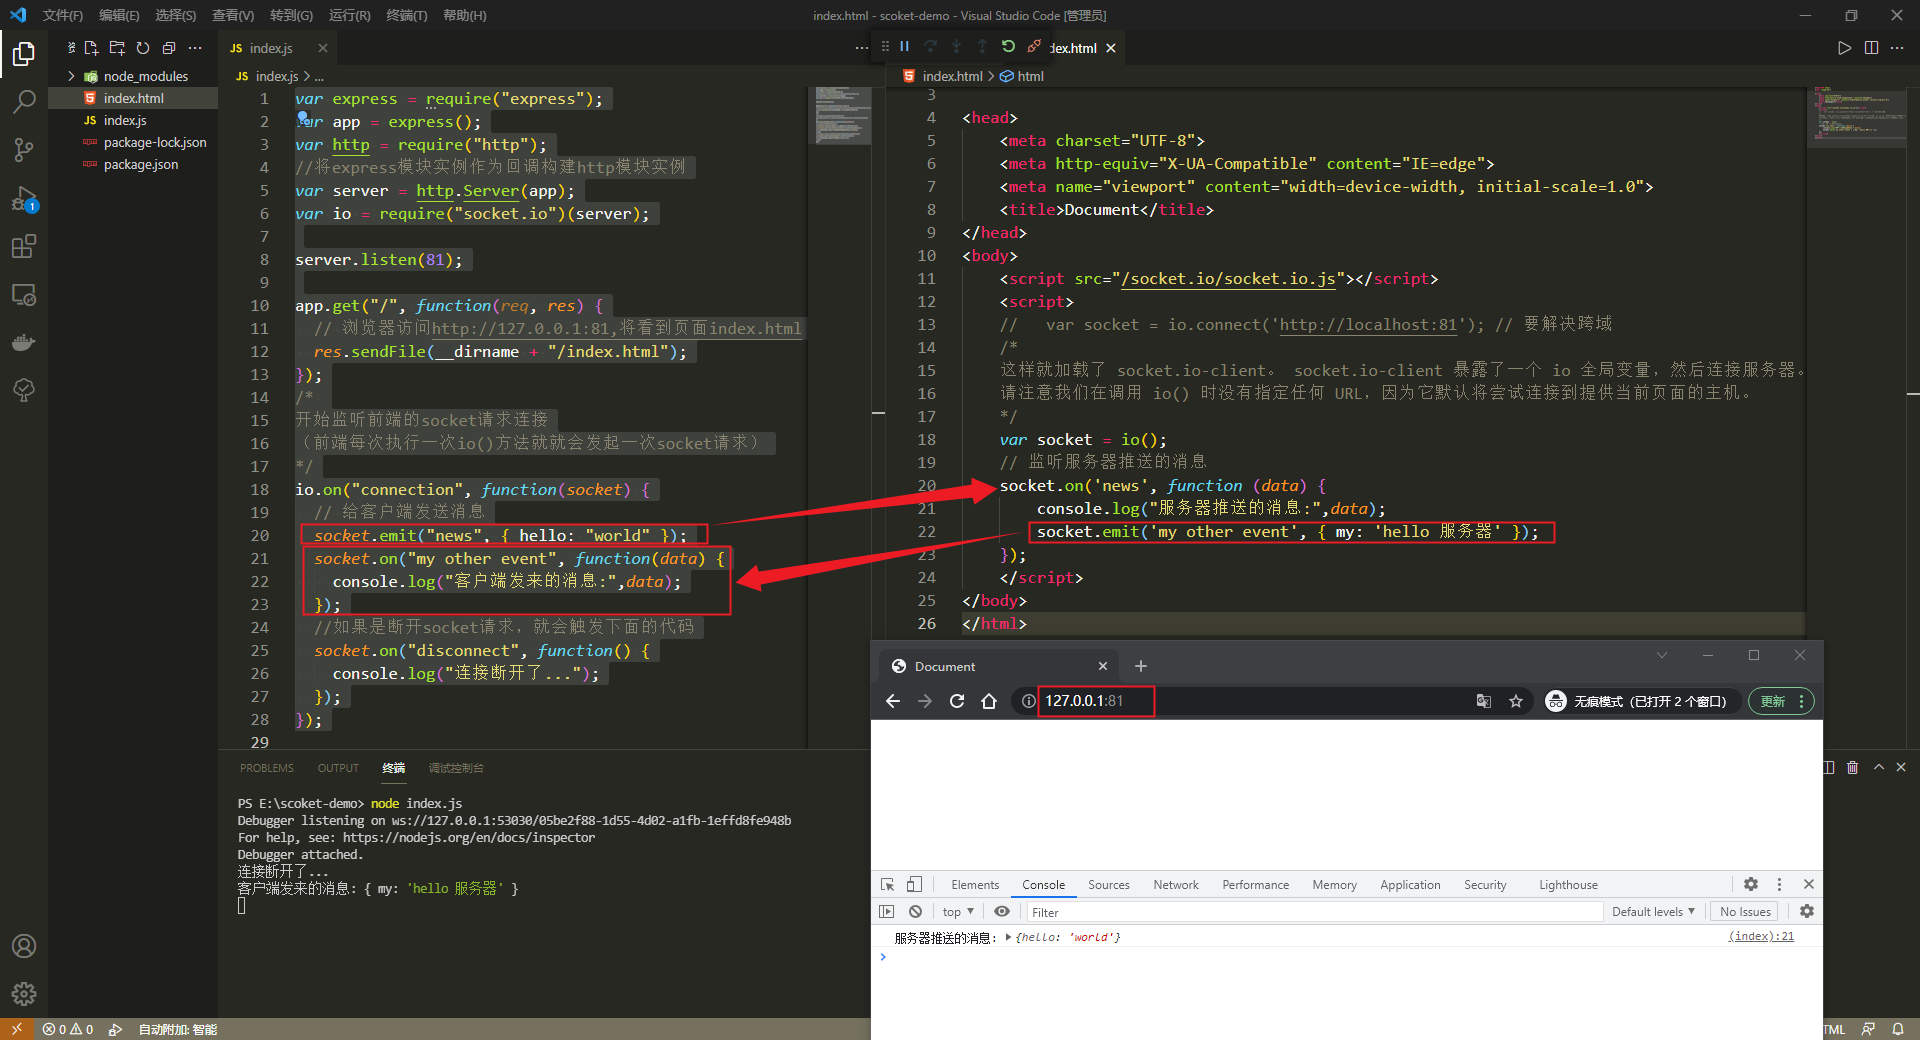Open more actions for the right editor group
Image resolution: width=1920 pixels, height=1040 pixels.
coord(1897,48)
